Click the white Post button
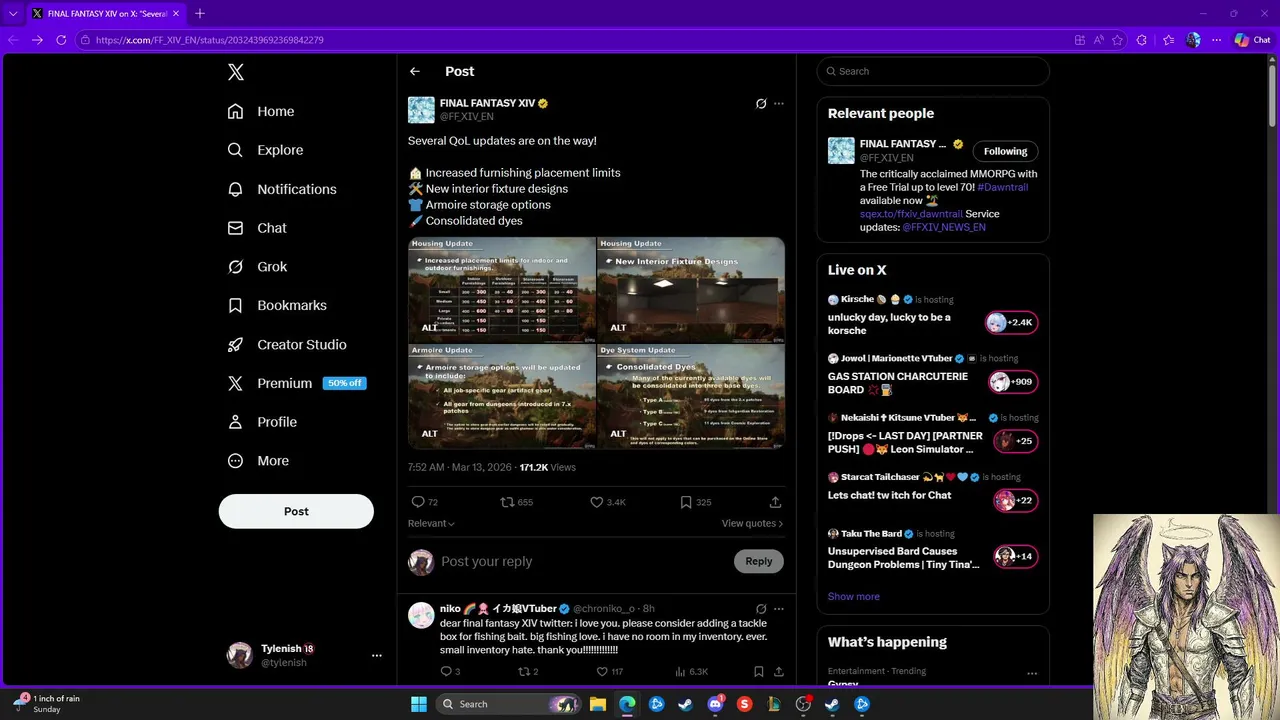1280x720 pixels. (296, 511)
